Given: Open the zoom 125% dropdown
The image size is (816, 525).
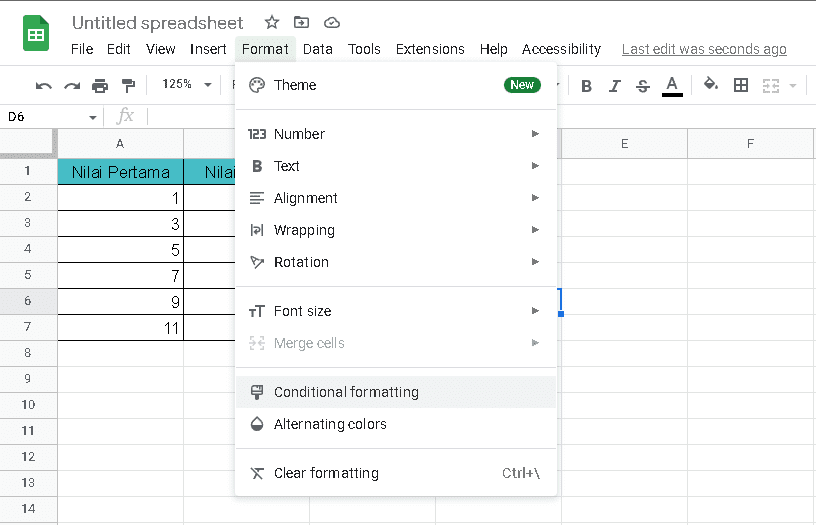Looking at the screenshot, I should [x=186, y=84].
